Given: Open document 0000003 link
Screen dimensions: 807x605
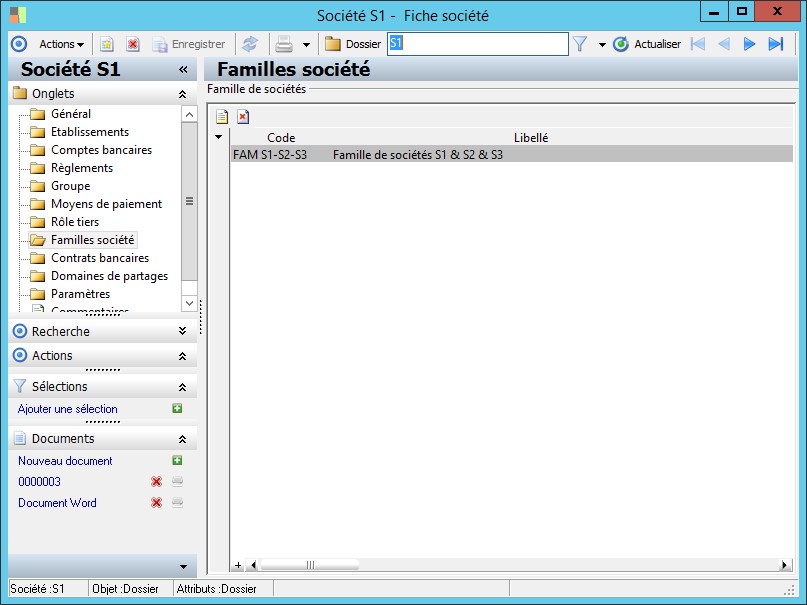Looking at the screenshot, I should point(39,482).
